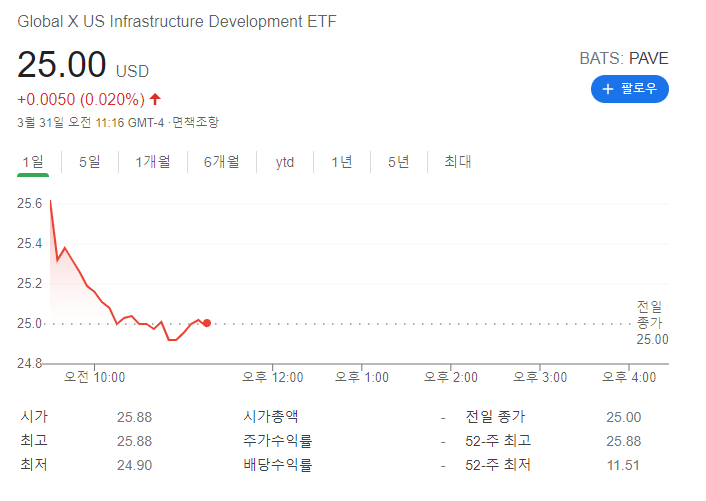Switch chart to ytd
The width and height of the screenshot is (706, 501).
pos(285,162)
